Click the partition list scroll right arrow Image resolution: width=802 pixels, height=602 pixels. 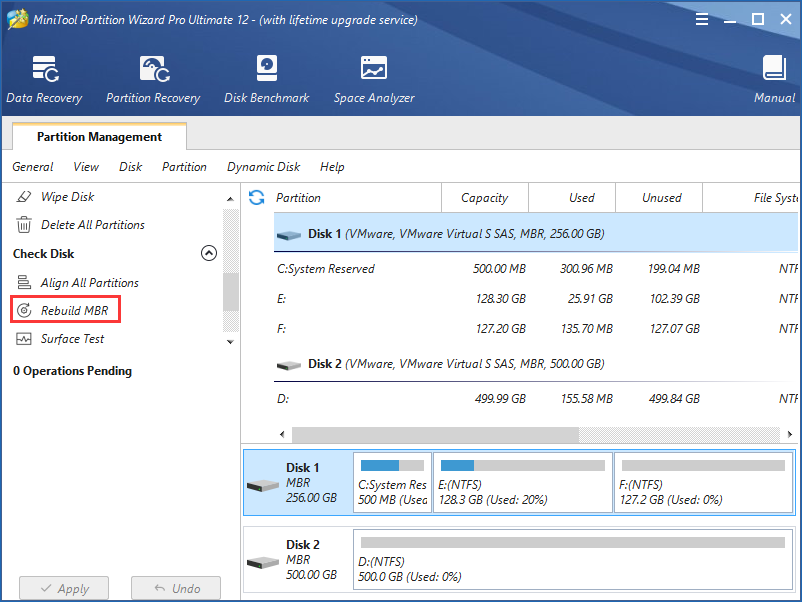790,434
